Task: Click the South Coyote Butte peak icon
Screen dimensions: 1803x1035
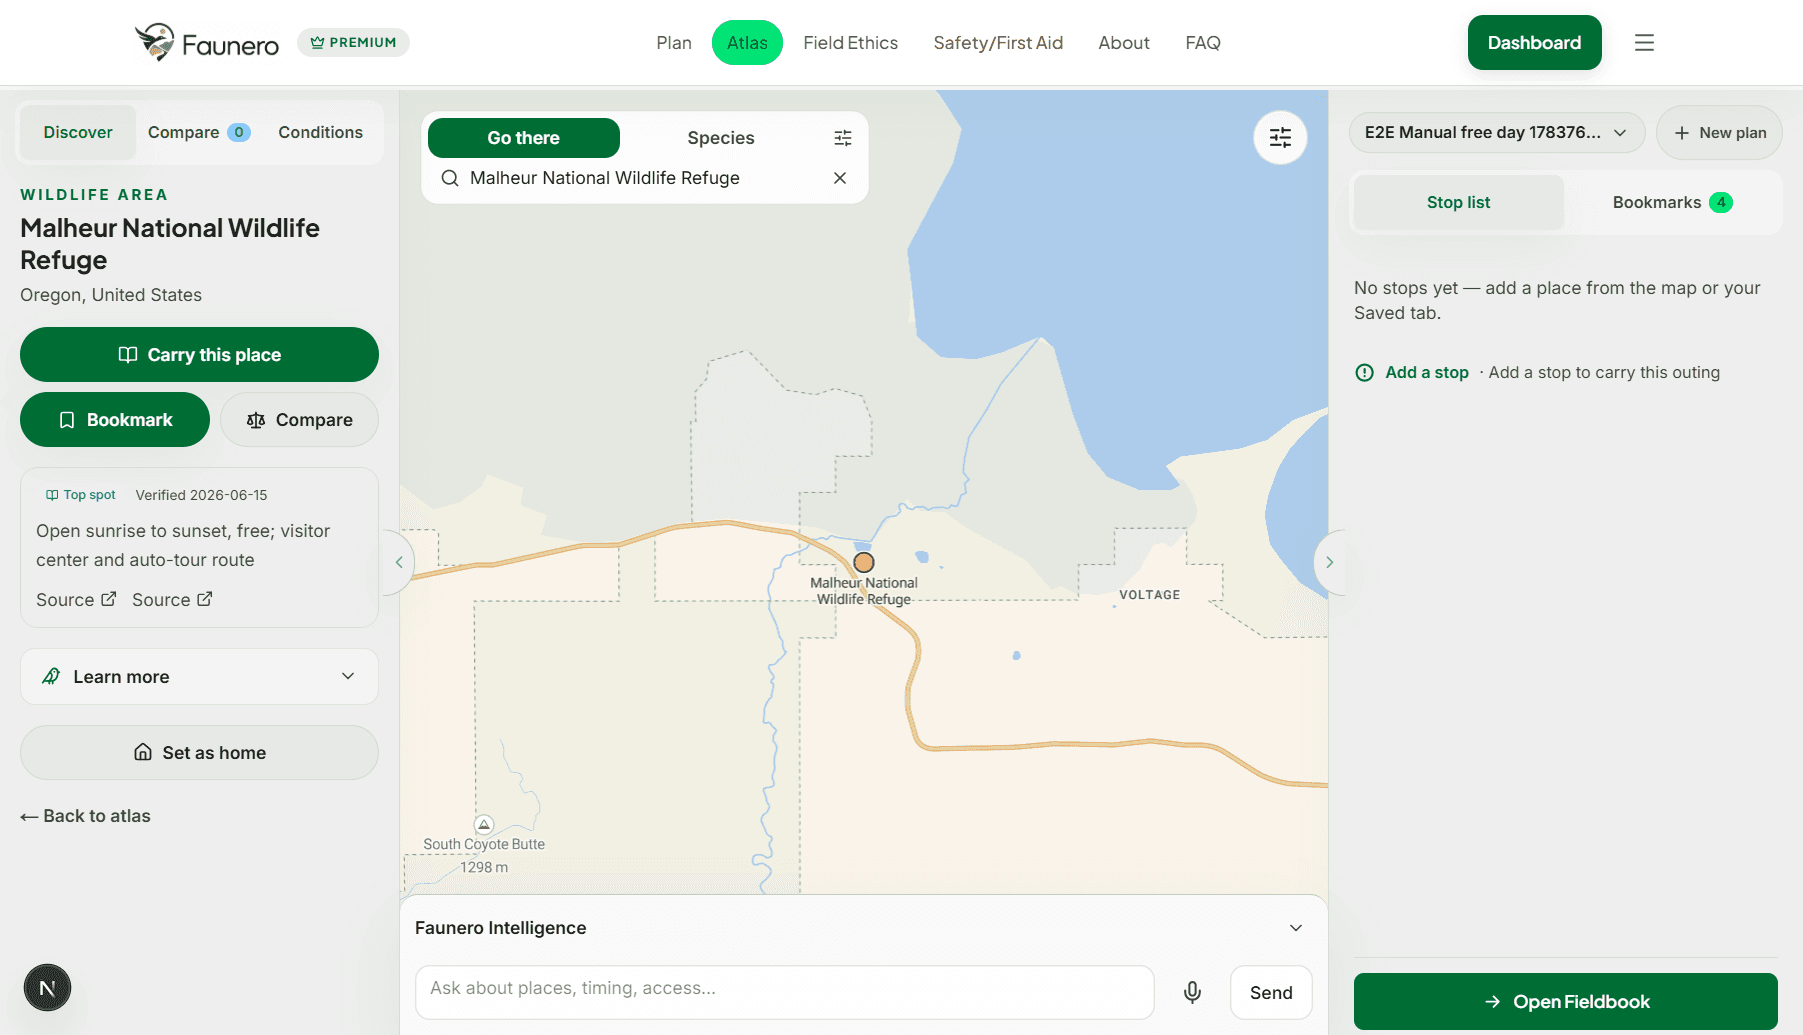Action: [484, 824]
